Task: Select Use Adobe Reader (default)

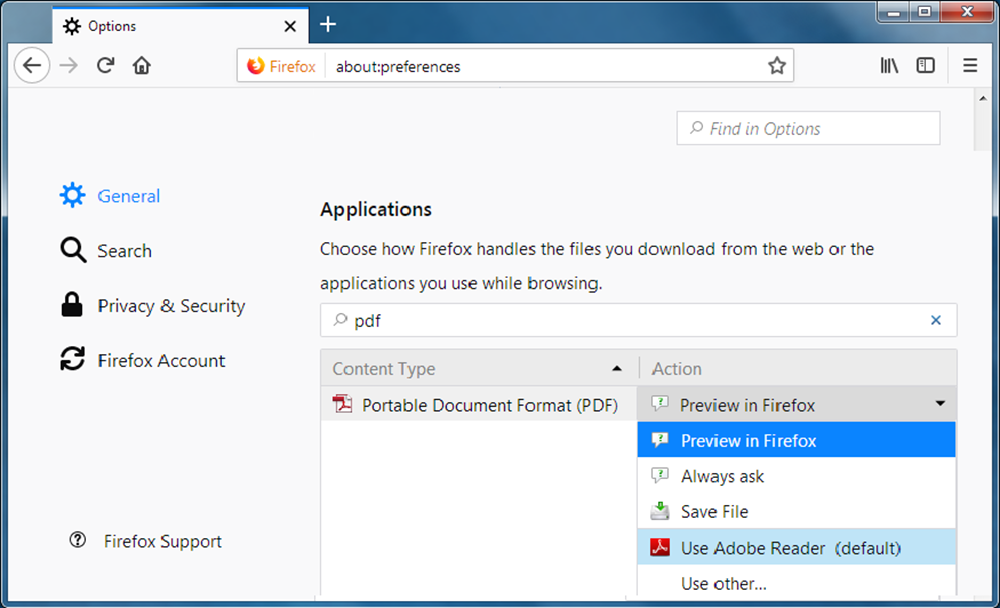Action: 790,548
